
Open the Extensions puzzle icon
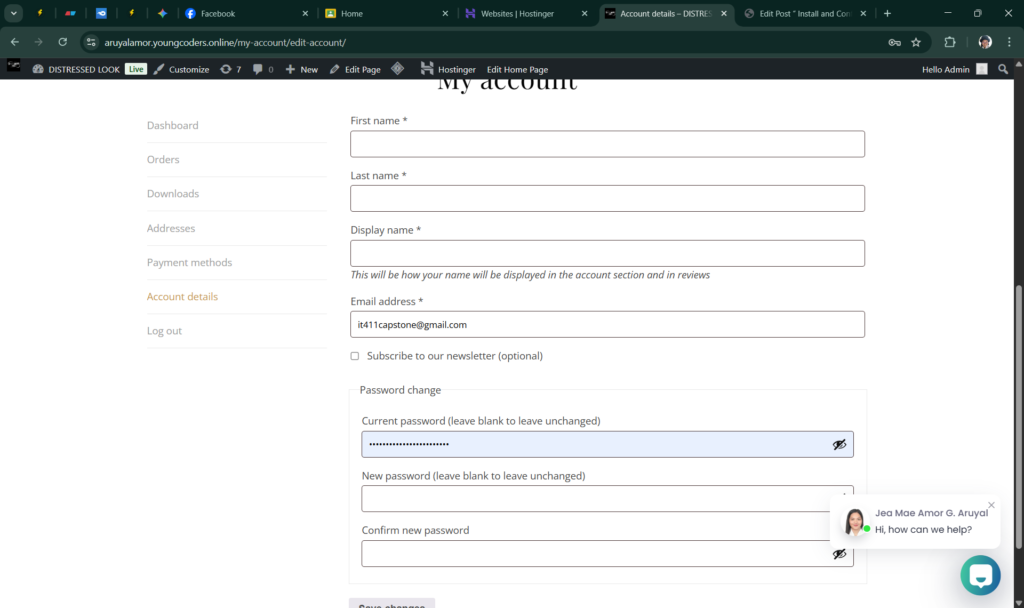[x=950, y=42]
